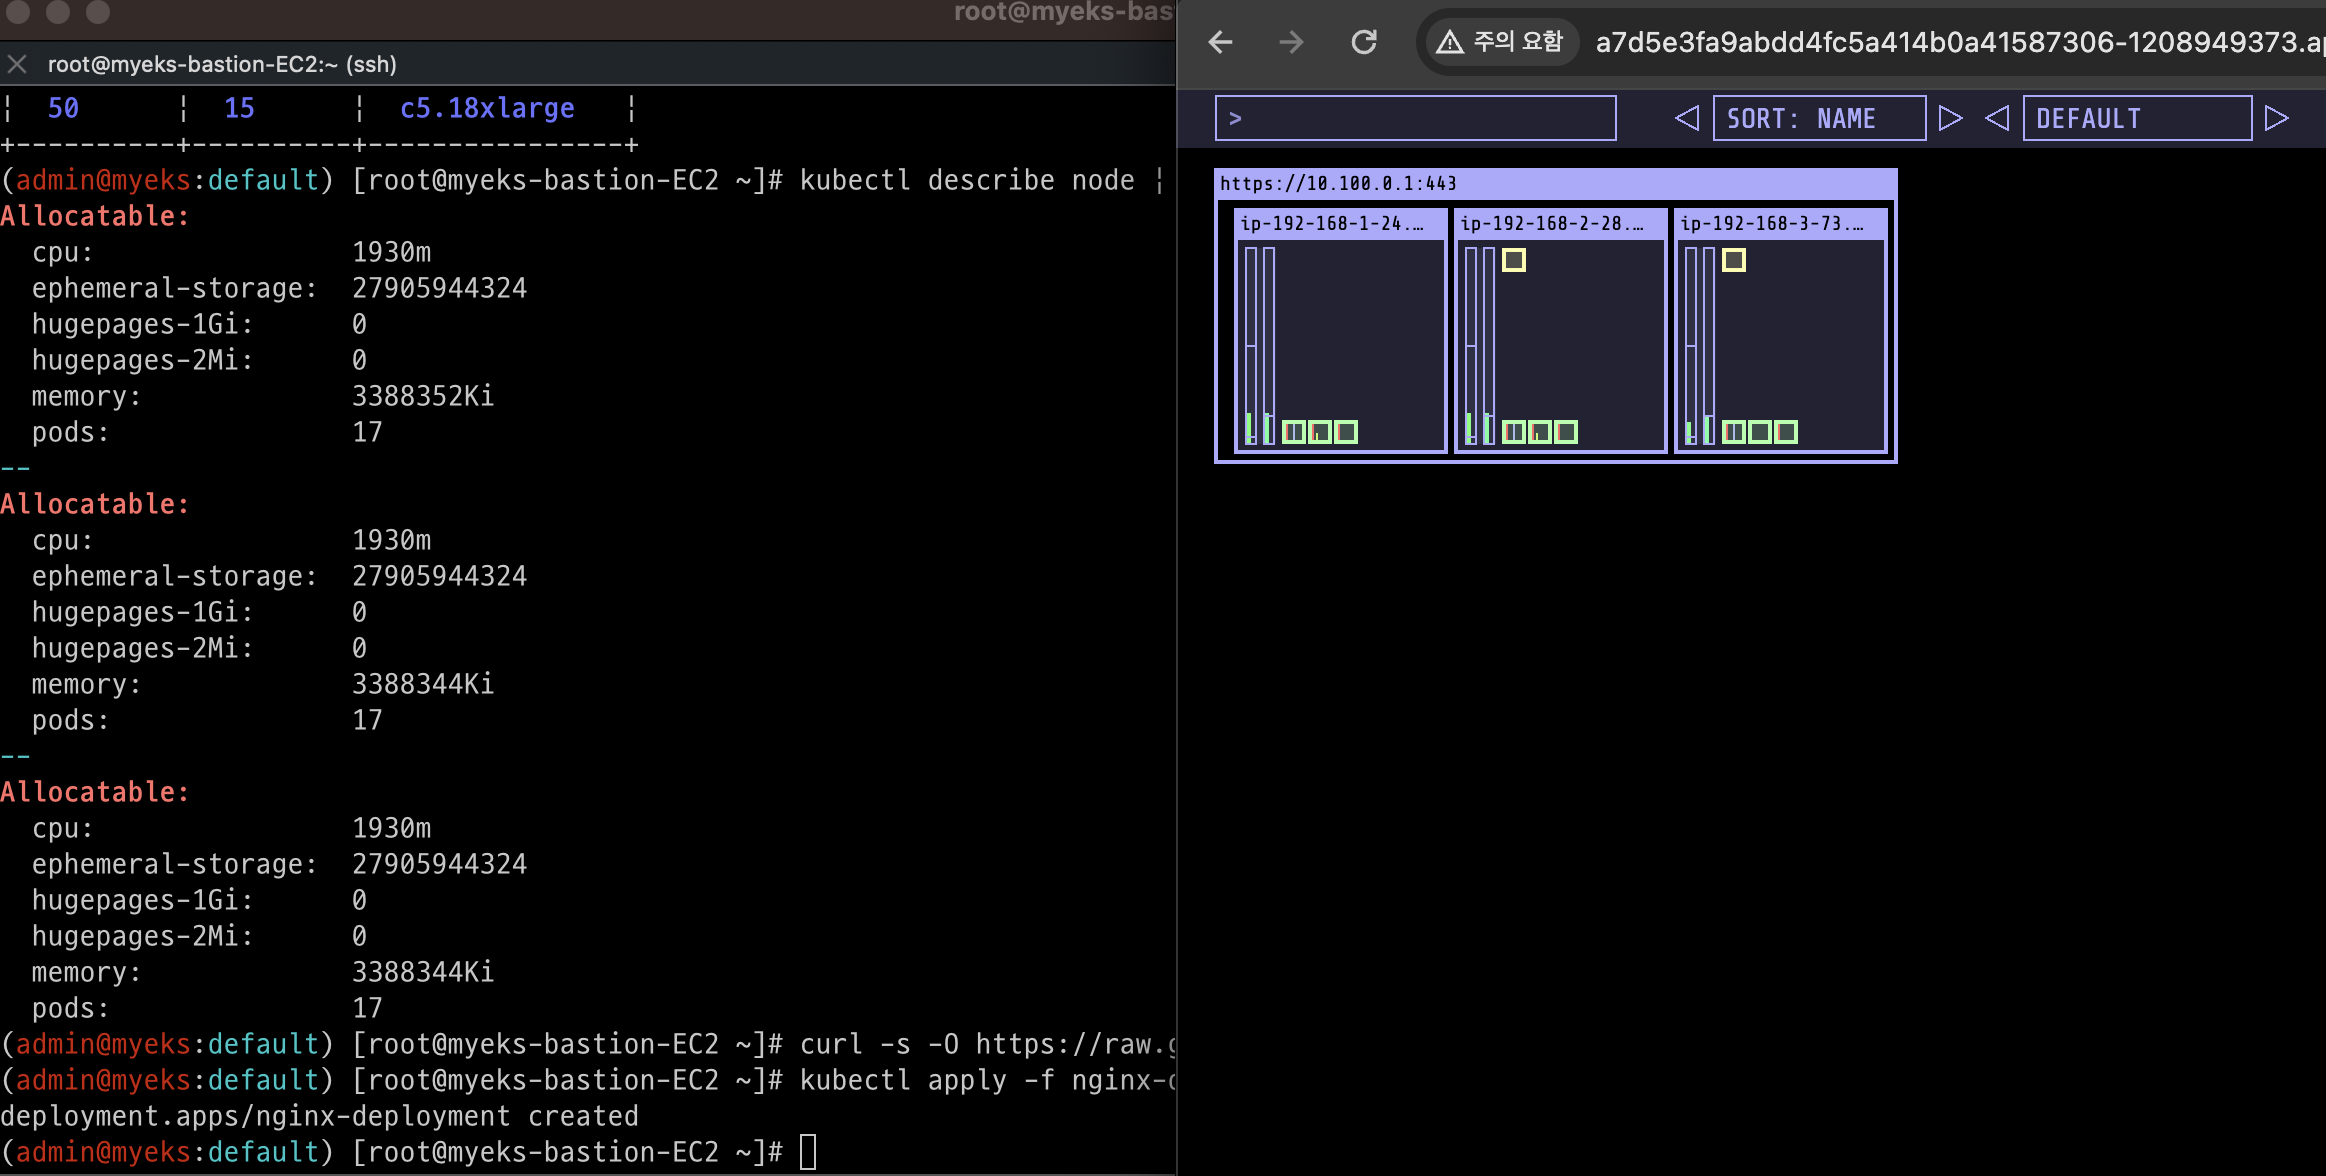
Task: Switch to the next sort option with the right arrow
Action: coord(1950,118)
